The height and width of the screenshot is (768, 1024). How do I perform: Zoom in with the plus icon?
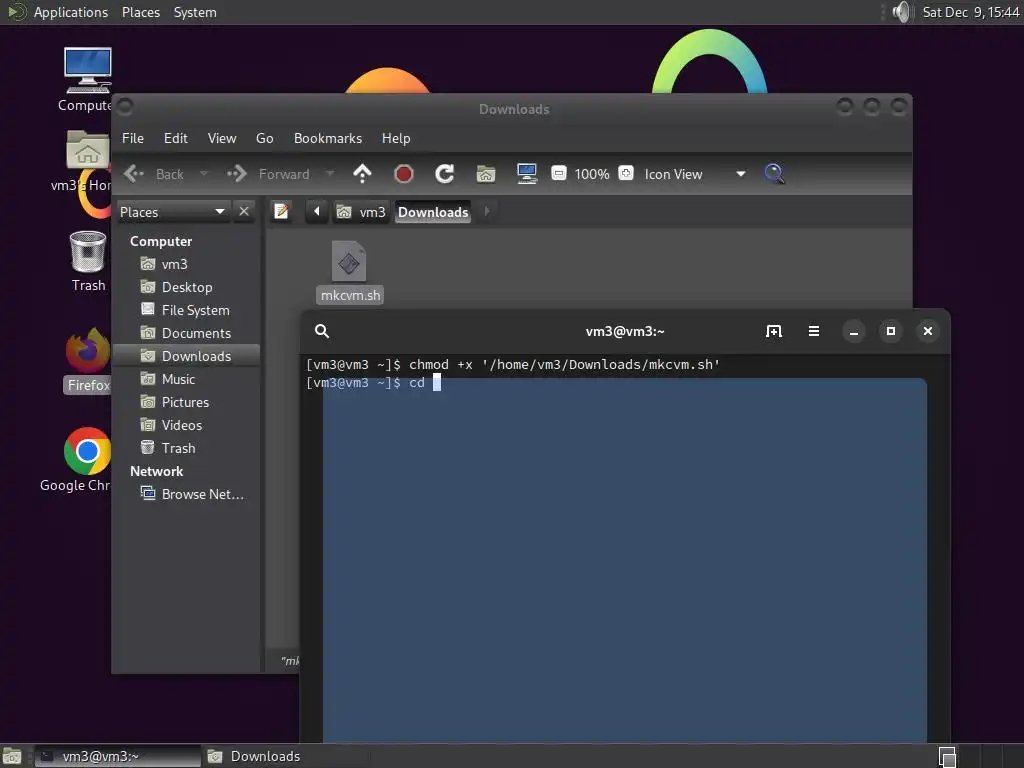[626, 173]
